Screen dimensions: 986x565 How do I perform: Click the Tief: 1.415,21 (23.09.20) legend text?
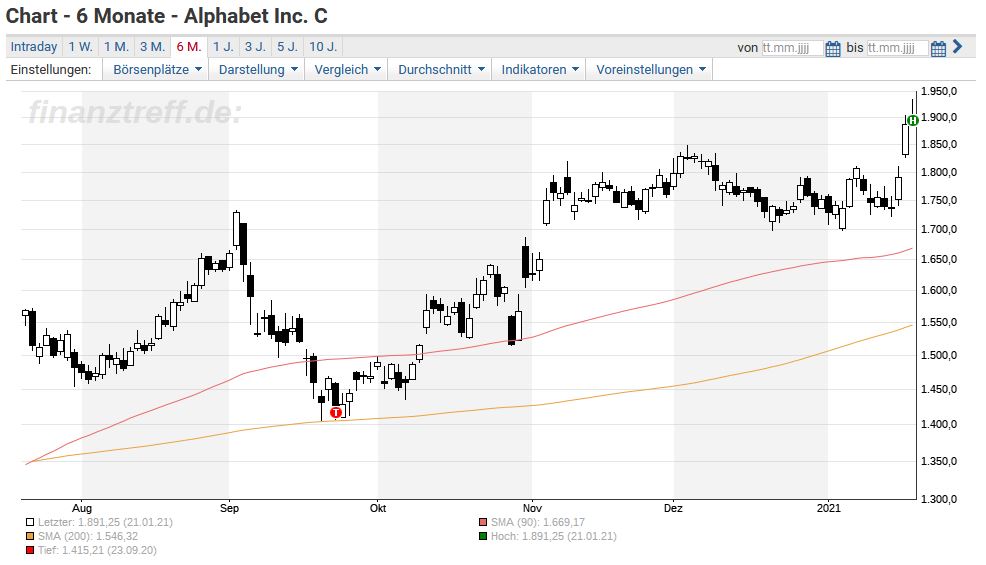pos(97,550)
